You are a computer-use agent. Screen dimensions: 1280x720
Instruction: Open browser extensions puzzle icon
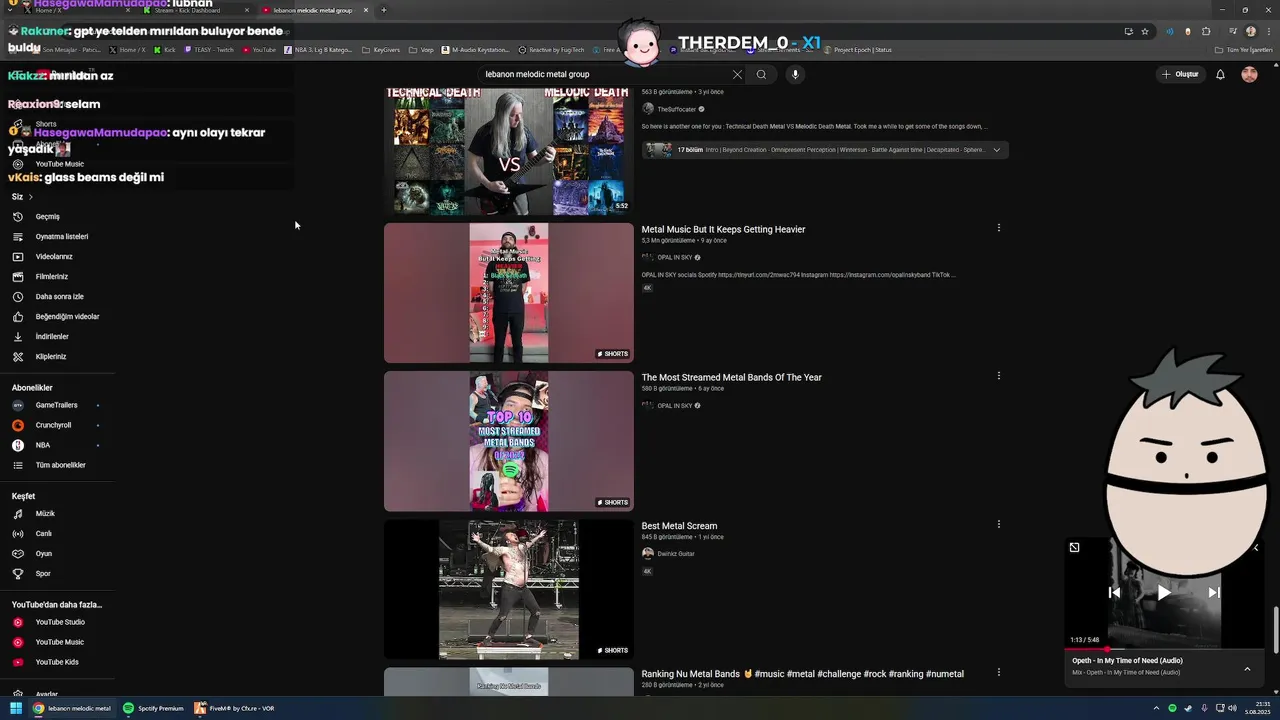click(x=1206, y=31)
